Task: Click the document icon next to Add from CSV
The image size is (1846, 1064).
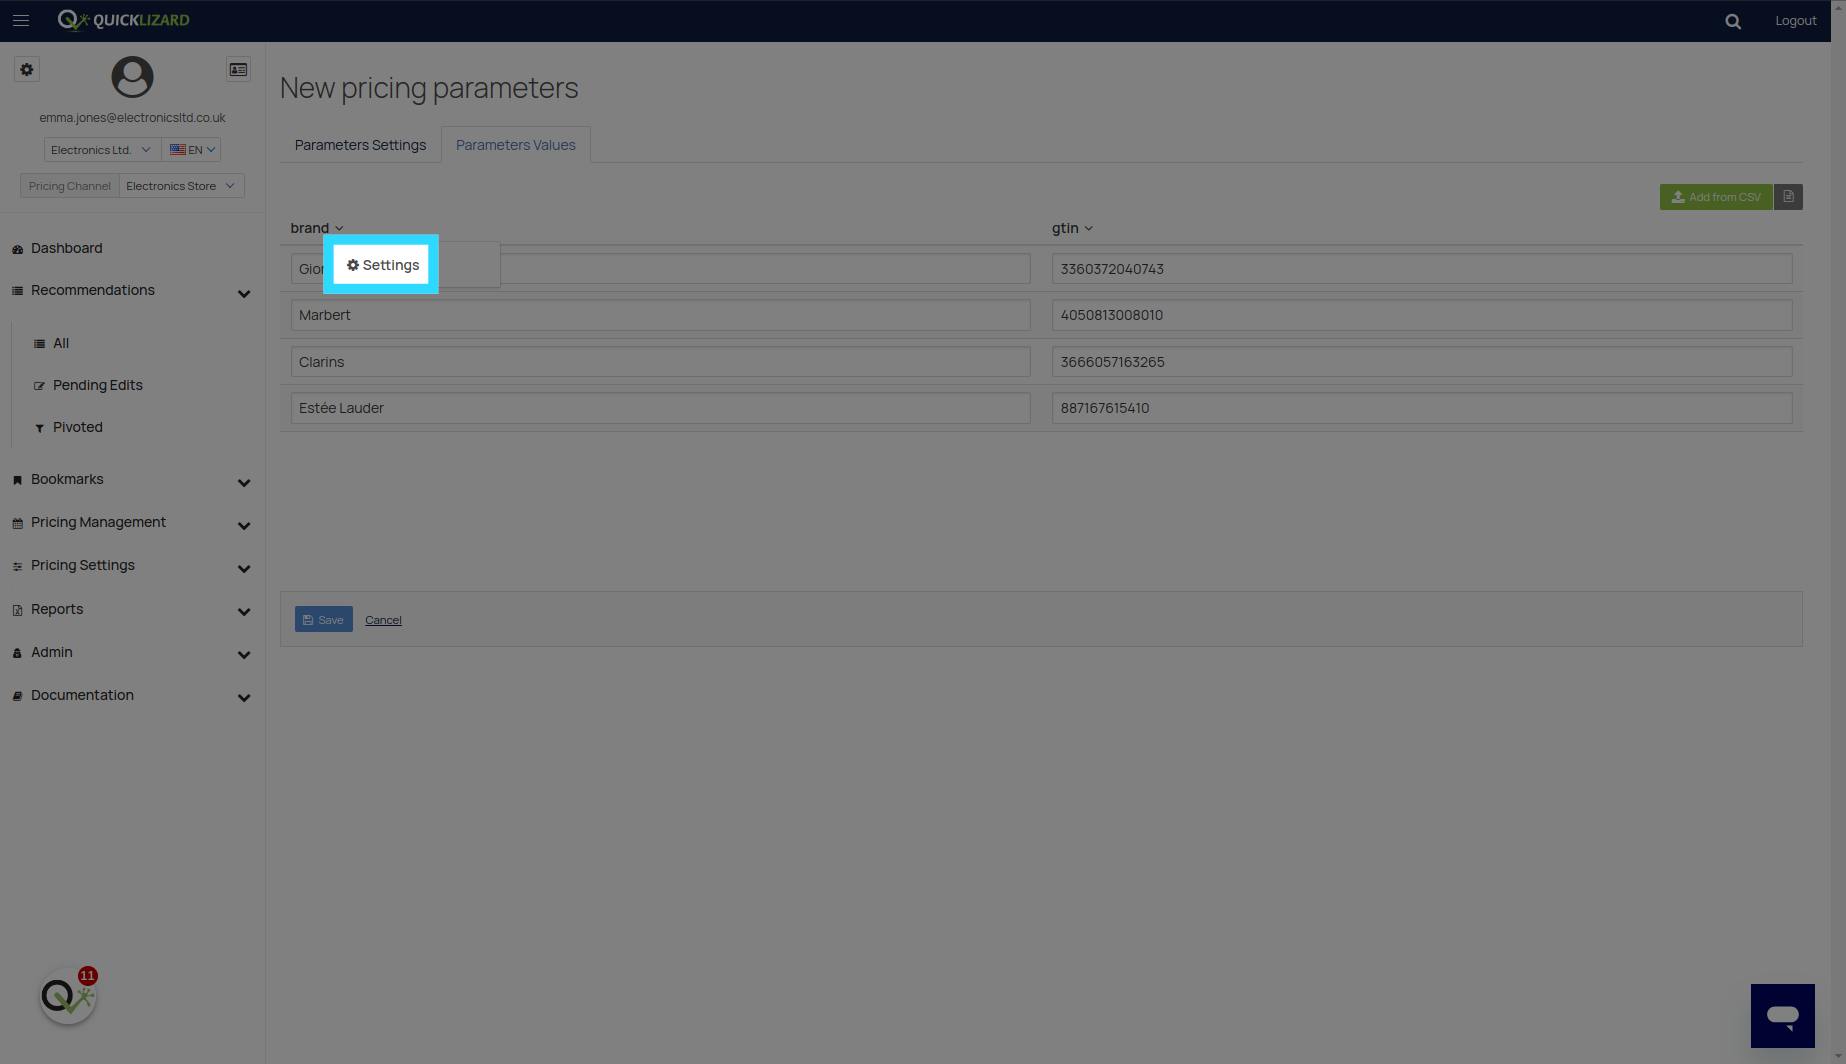Action: [1788, 197]
